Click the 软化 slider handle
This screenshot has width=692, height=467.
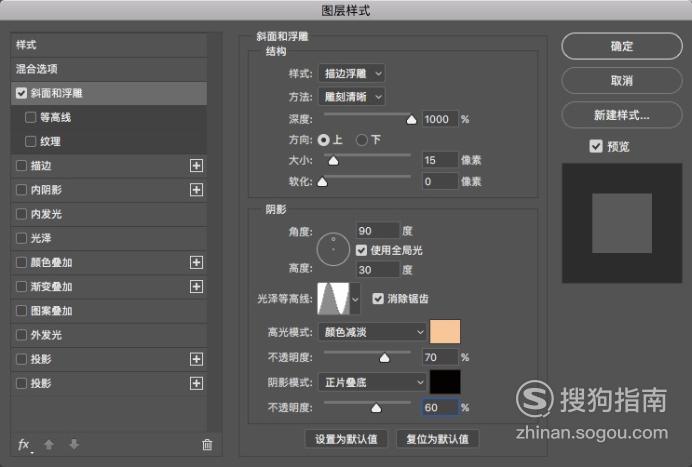coord(323,182)
